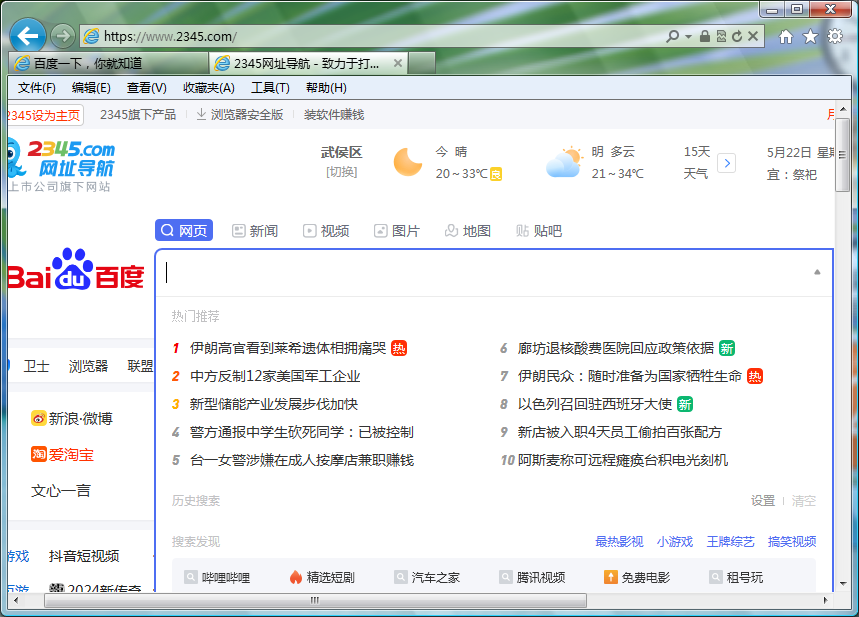
Task: Click the cloudy sun icon for tomorrow
Action: click(564, 162)
